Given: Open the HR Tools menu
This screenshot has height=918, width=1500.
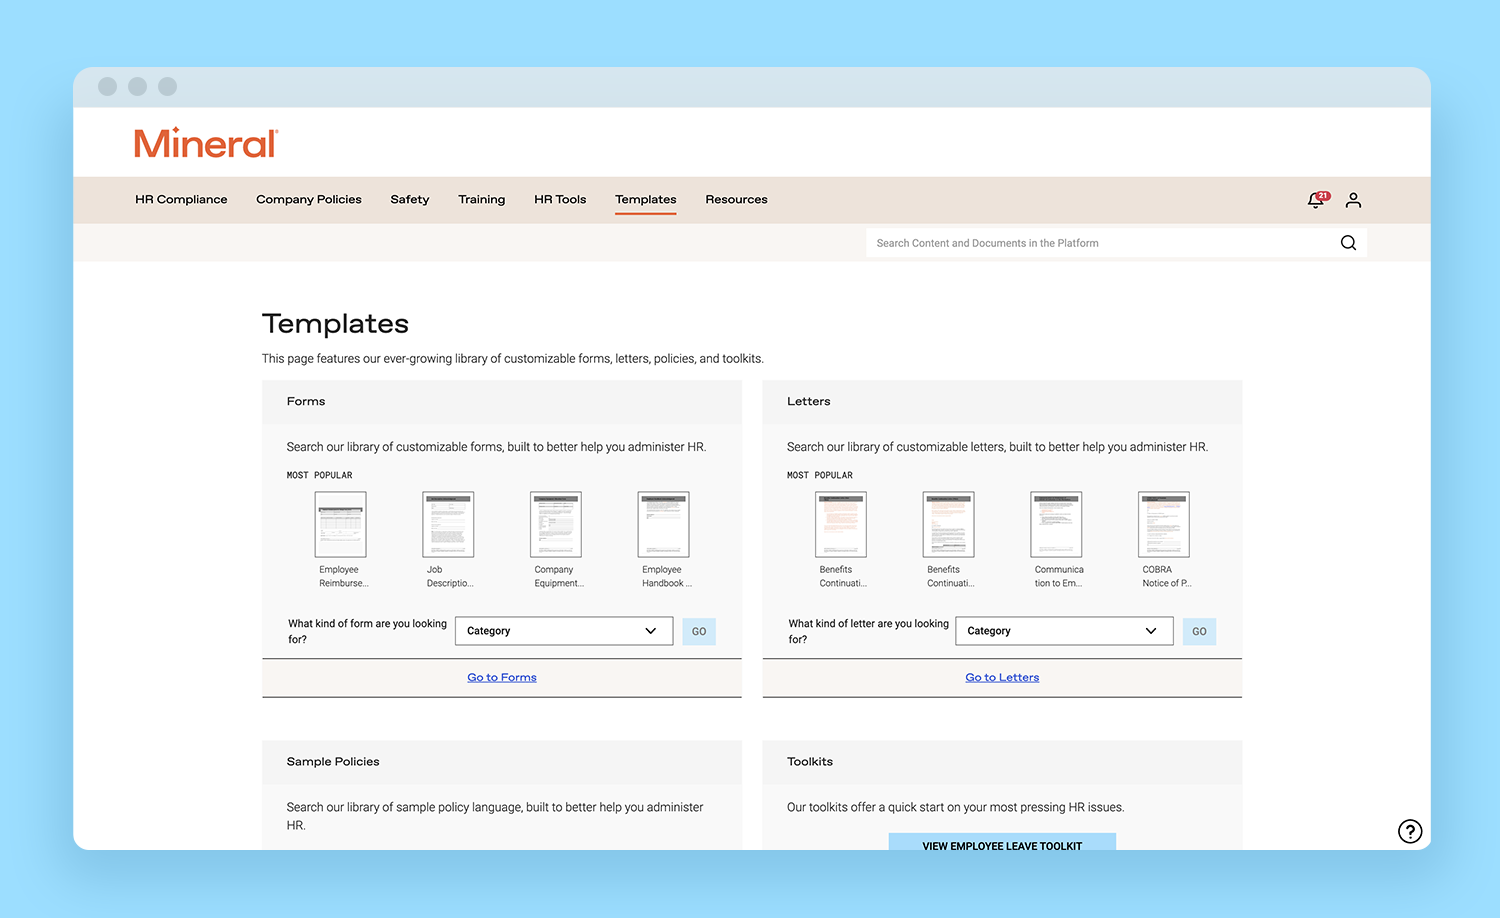Looking at the screenshot, I should point(560,200).
